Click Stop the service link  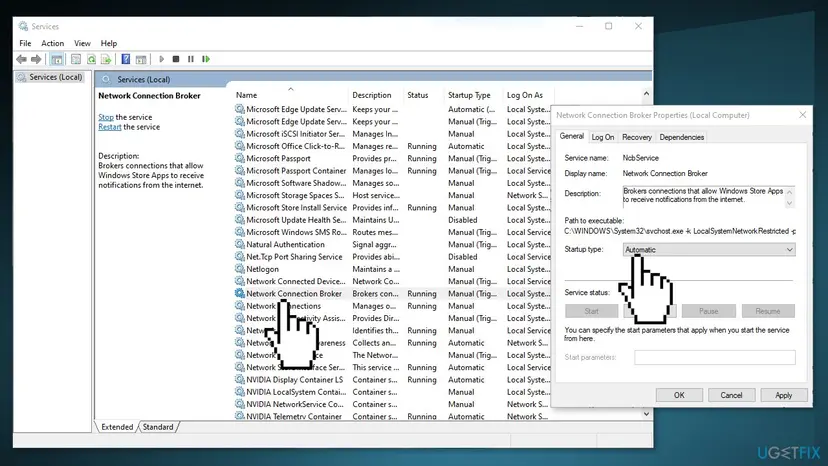tap(106, 117)
